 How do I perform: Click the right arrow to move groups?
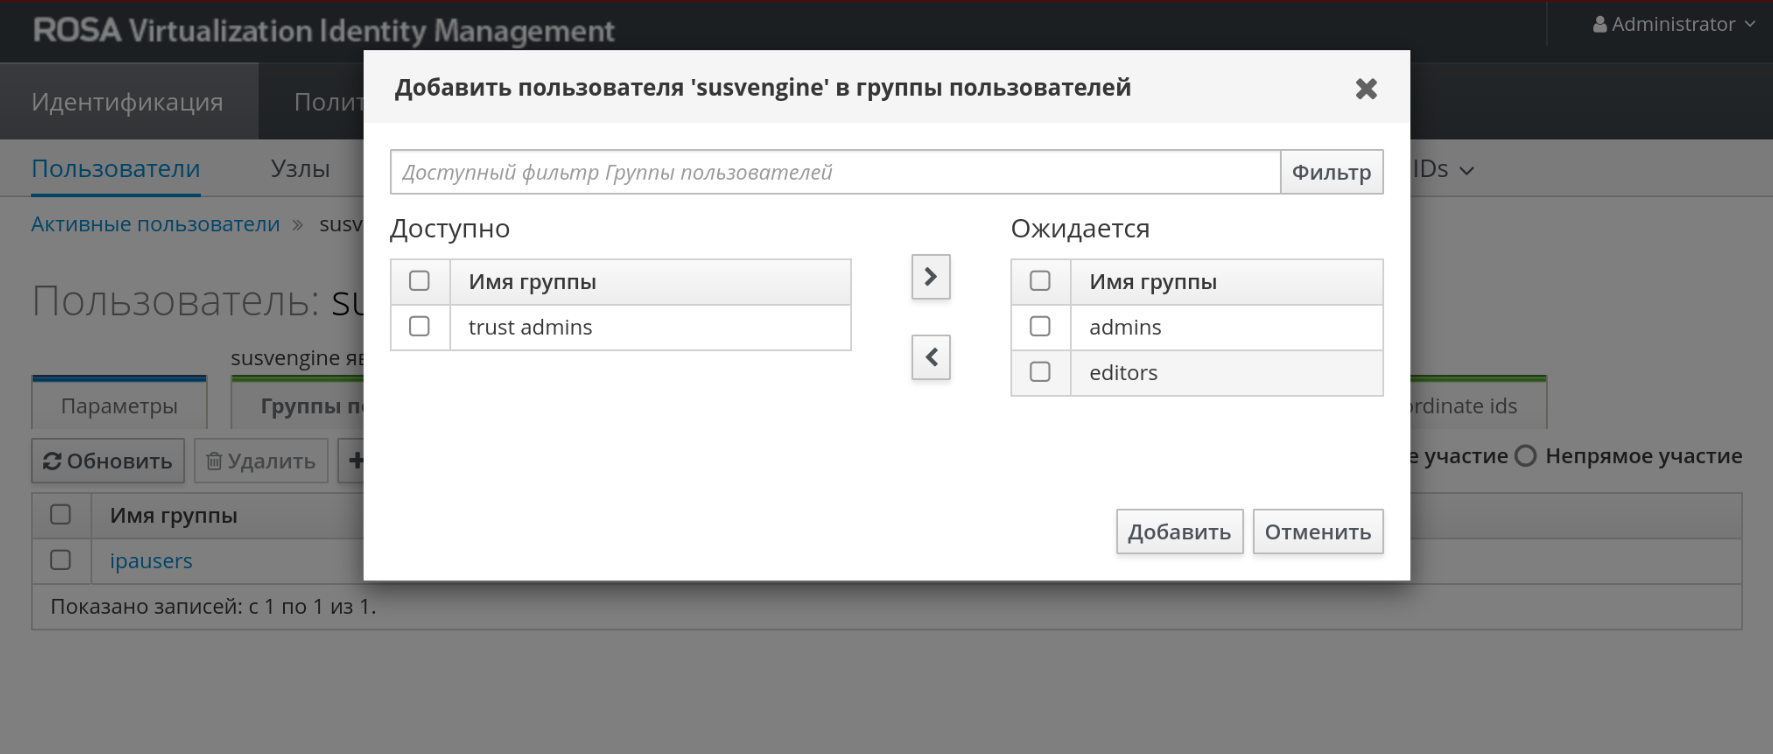point(930,277)
